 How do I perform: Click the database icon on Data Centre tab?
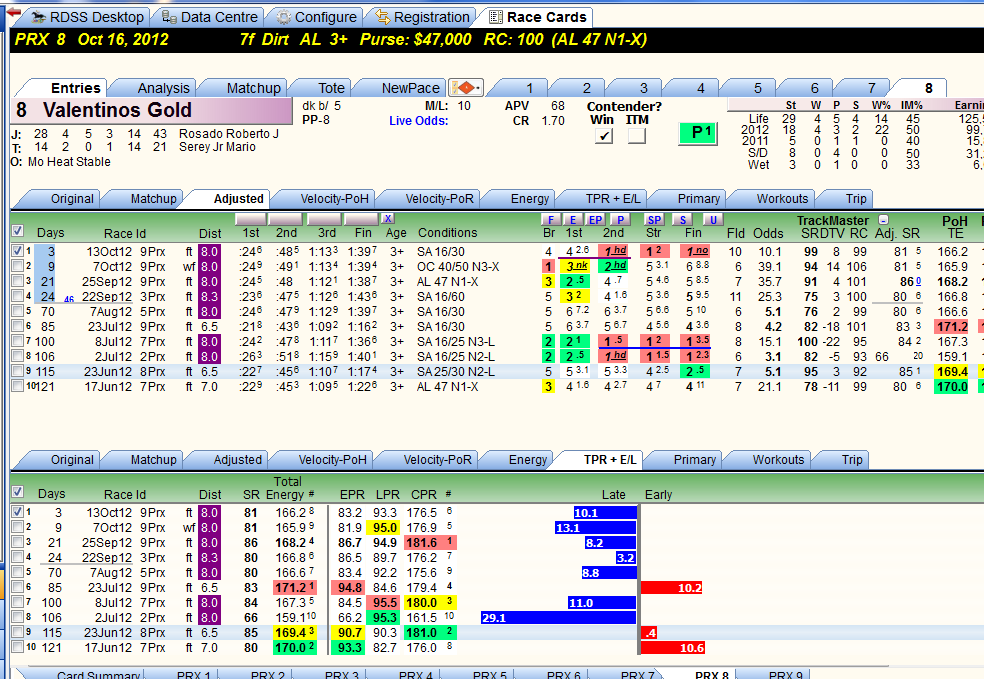(x=169, y=18)
